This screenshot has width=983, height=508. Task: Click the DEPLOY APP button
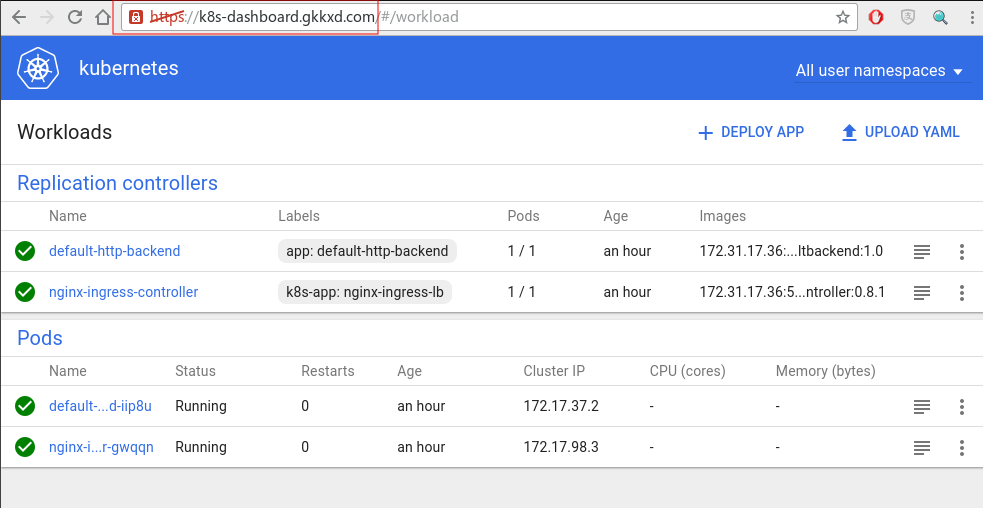pos(751,132)
